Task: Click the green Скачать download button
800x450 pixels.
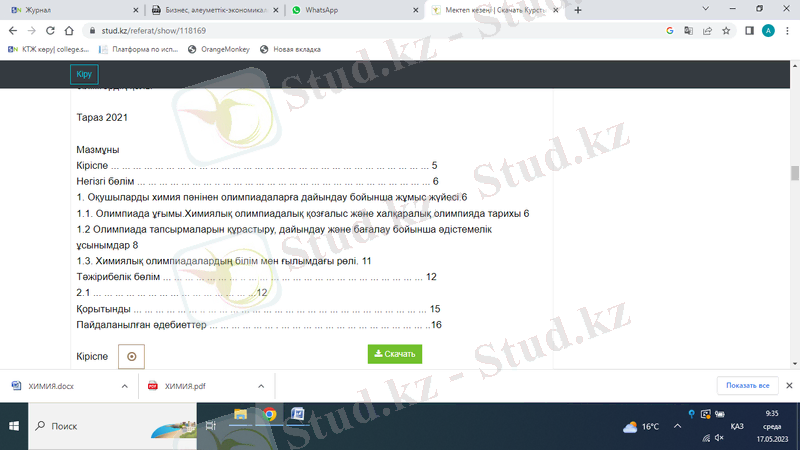Action: coord(395,354)
